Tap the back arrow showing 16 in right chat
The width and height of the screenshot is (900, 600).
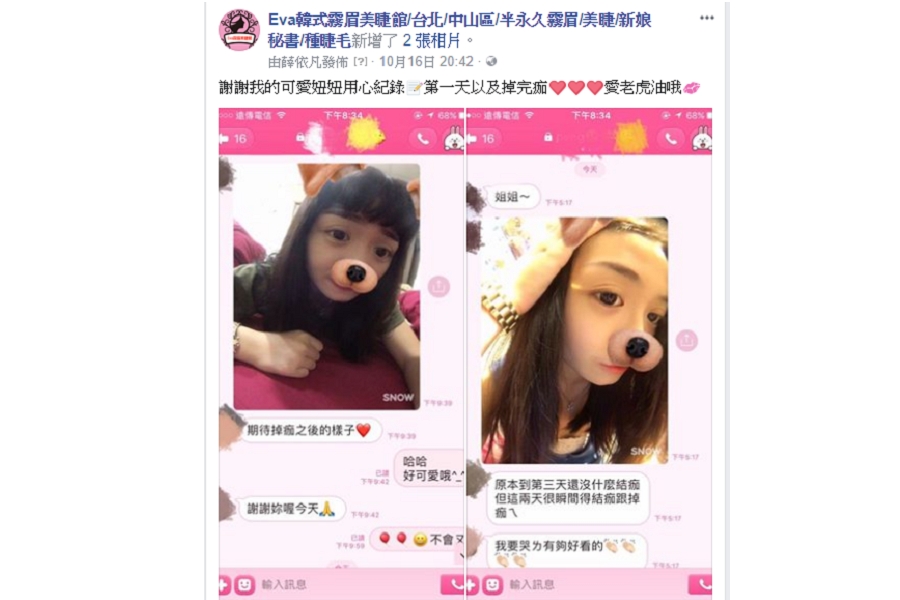point(481,138)
